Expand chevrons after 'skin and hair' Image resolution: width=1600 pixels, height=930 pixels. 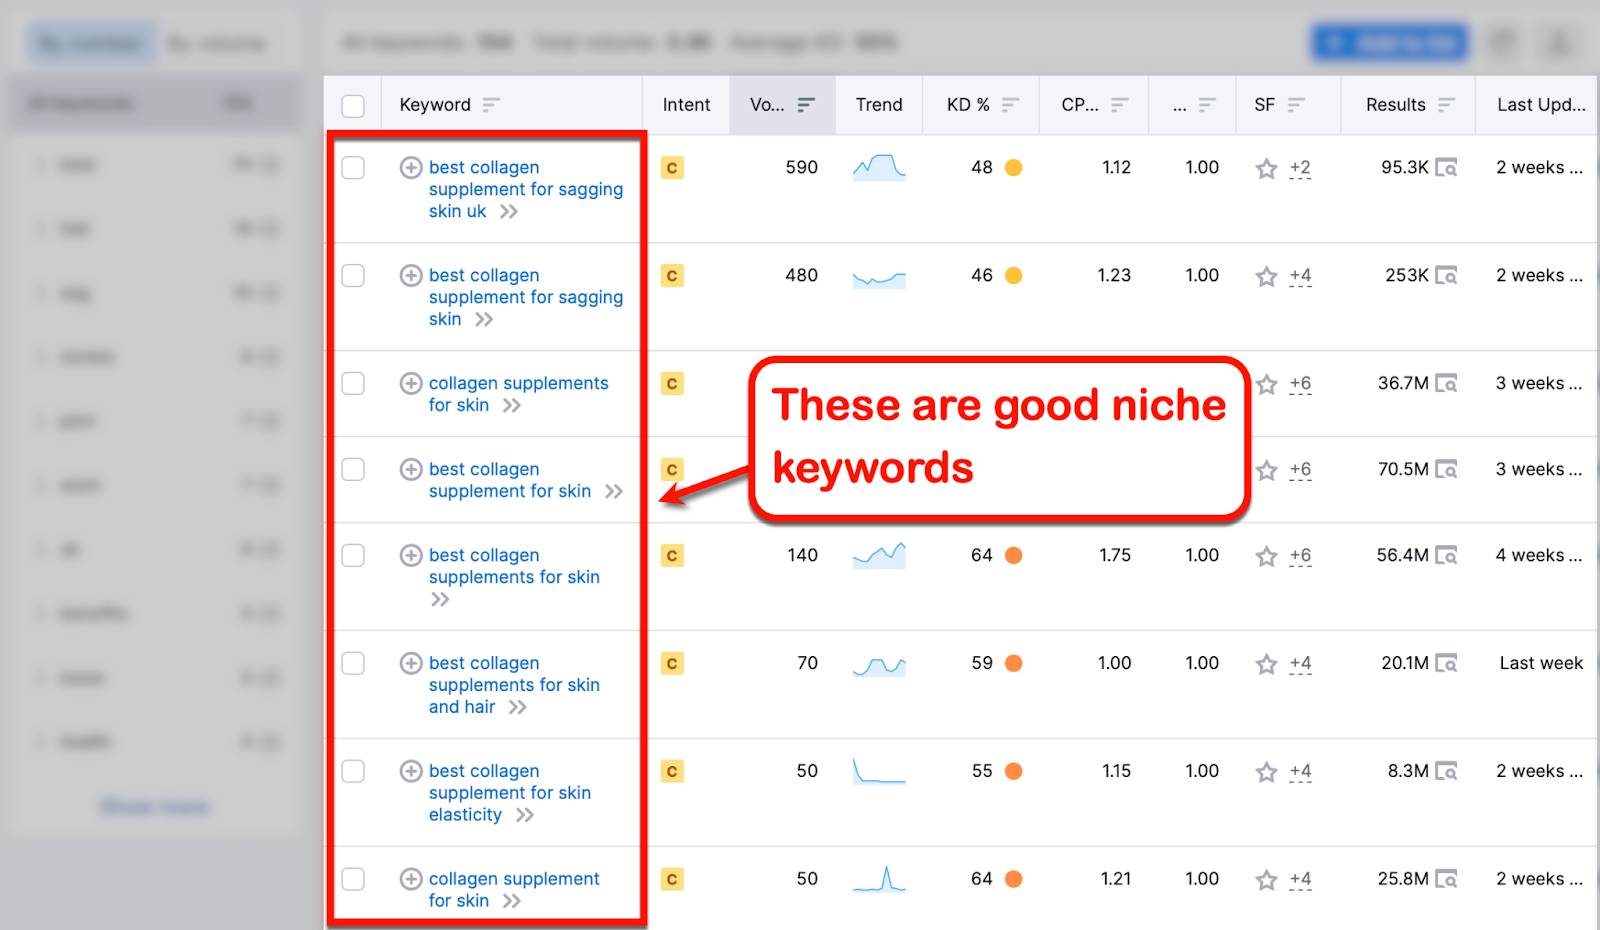coord(517,708)
